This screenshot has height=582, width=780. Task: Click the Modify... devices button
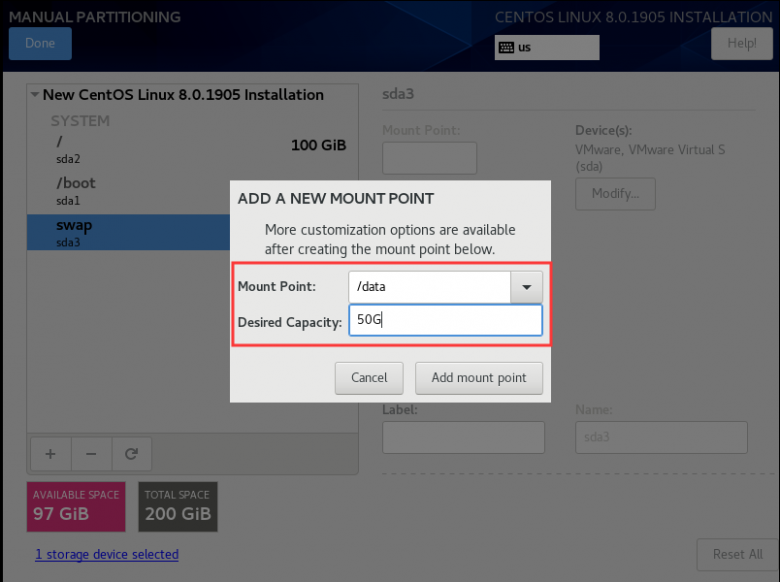(615, 194)
